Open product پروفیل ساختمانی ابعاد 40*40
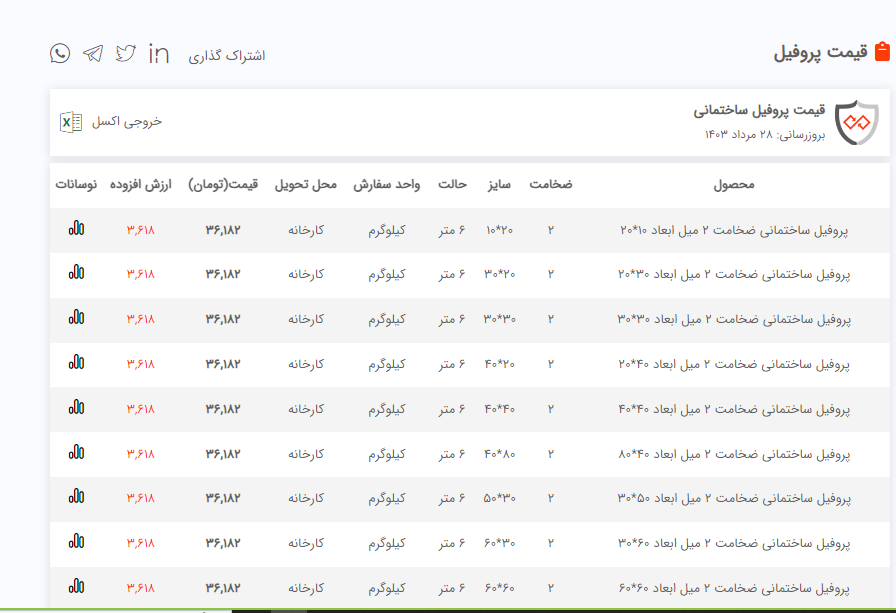Viewport: 896px width, 613px height. 733,409
